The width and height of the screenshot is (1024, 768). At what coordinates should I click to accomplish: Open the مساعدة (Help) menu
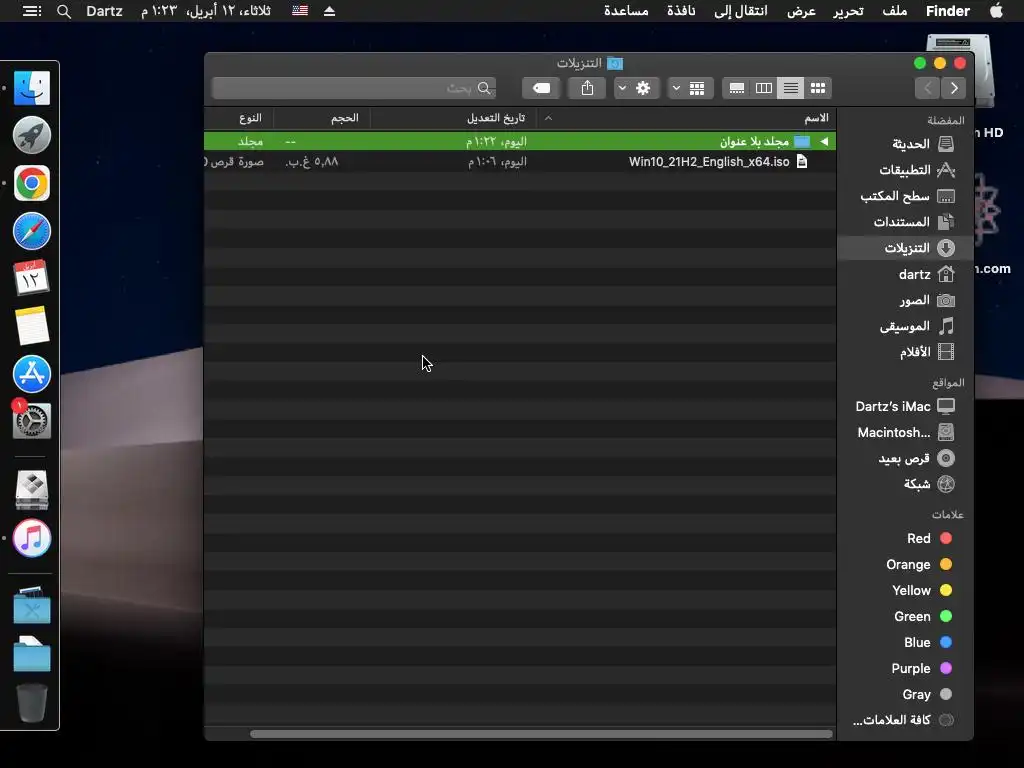pos(626,10)
